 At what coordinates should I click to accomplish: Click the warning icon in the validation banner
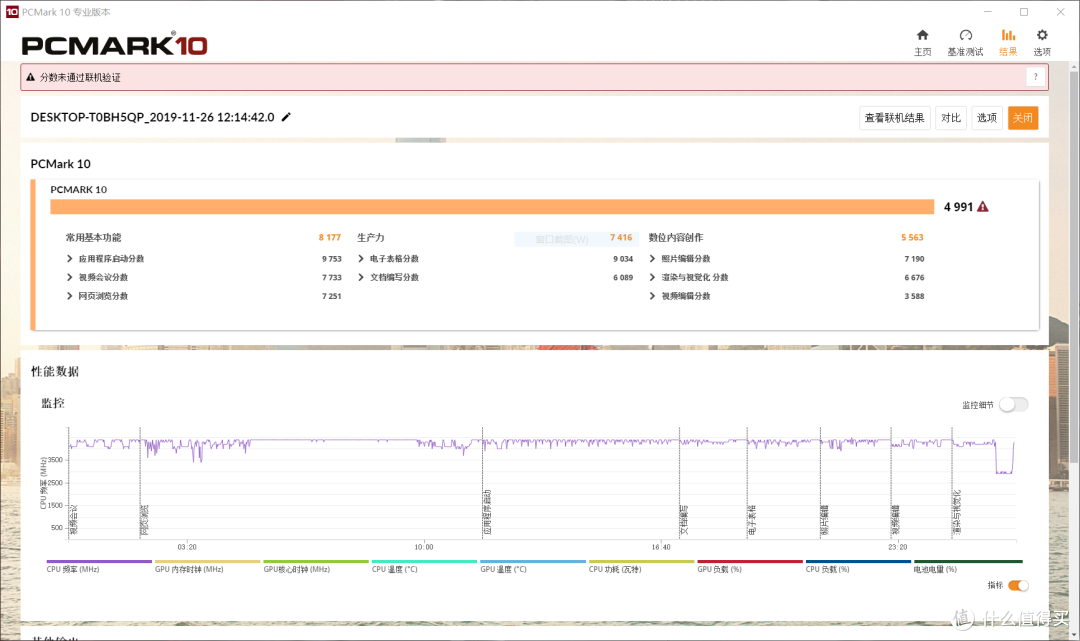30,77
